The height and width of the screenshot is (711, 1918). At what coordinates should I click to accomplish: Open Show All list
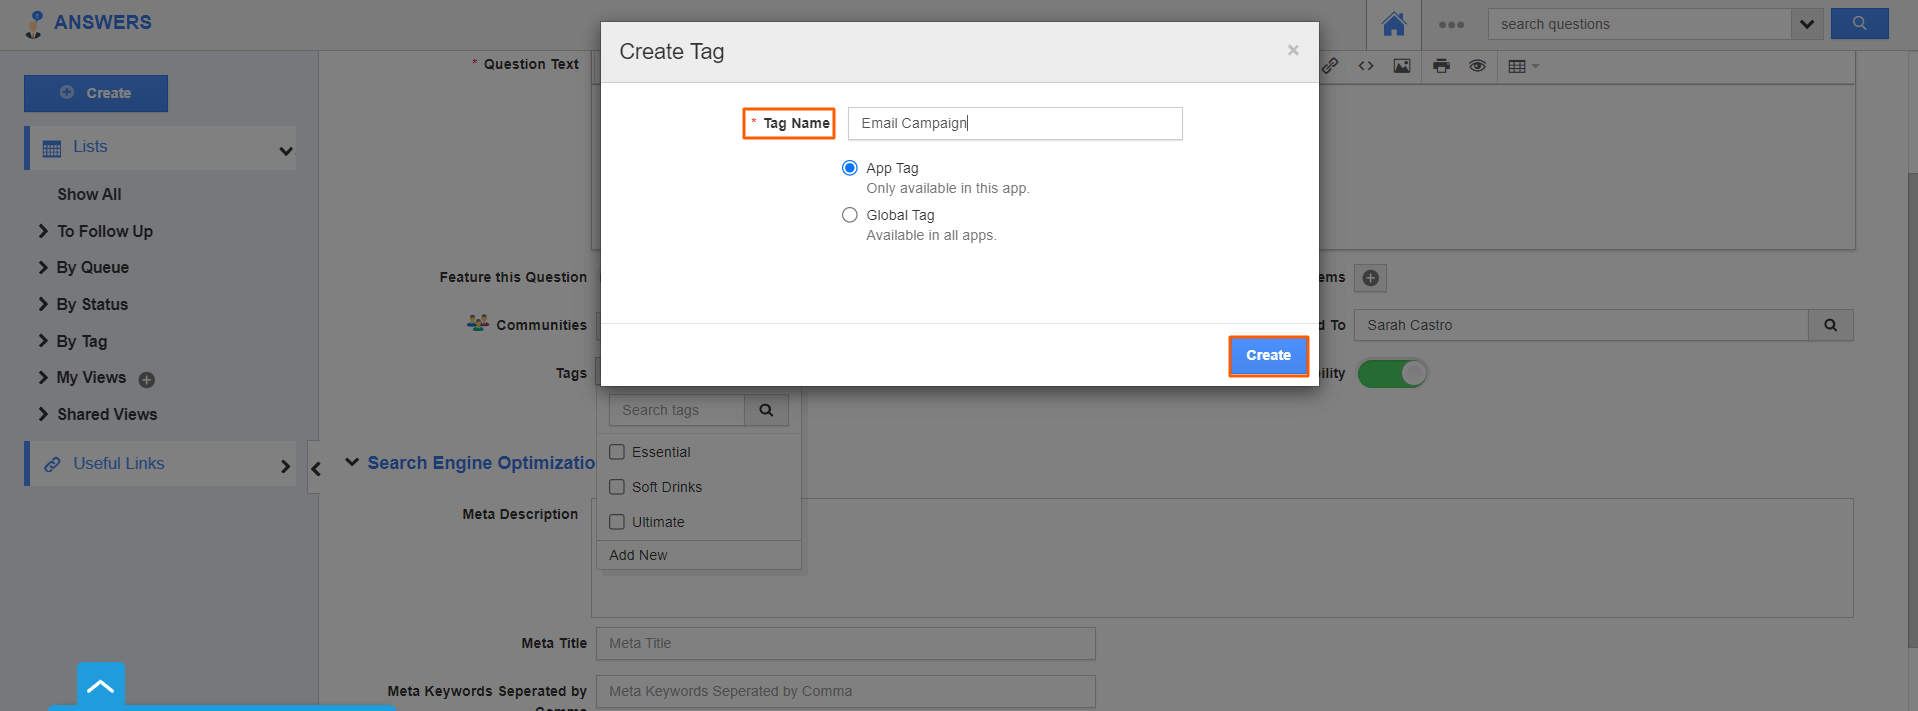(x=89, y=194)
